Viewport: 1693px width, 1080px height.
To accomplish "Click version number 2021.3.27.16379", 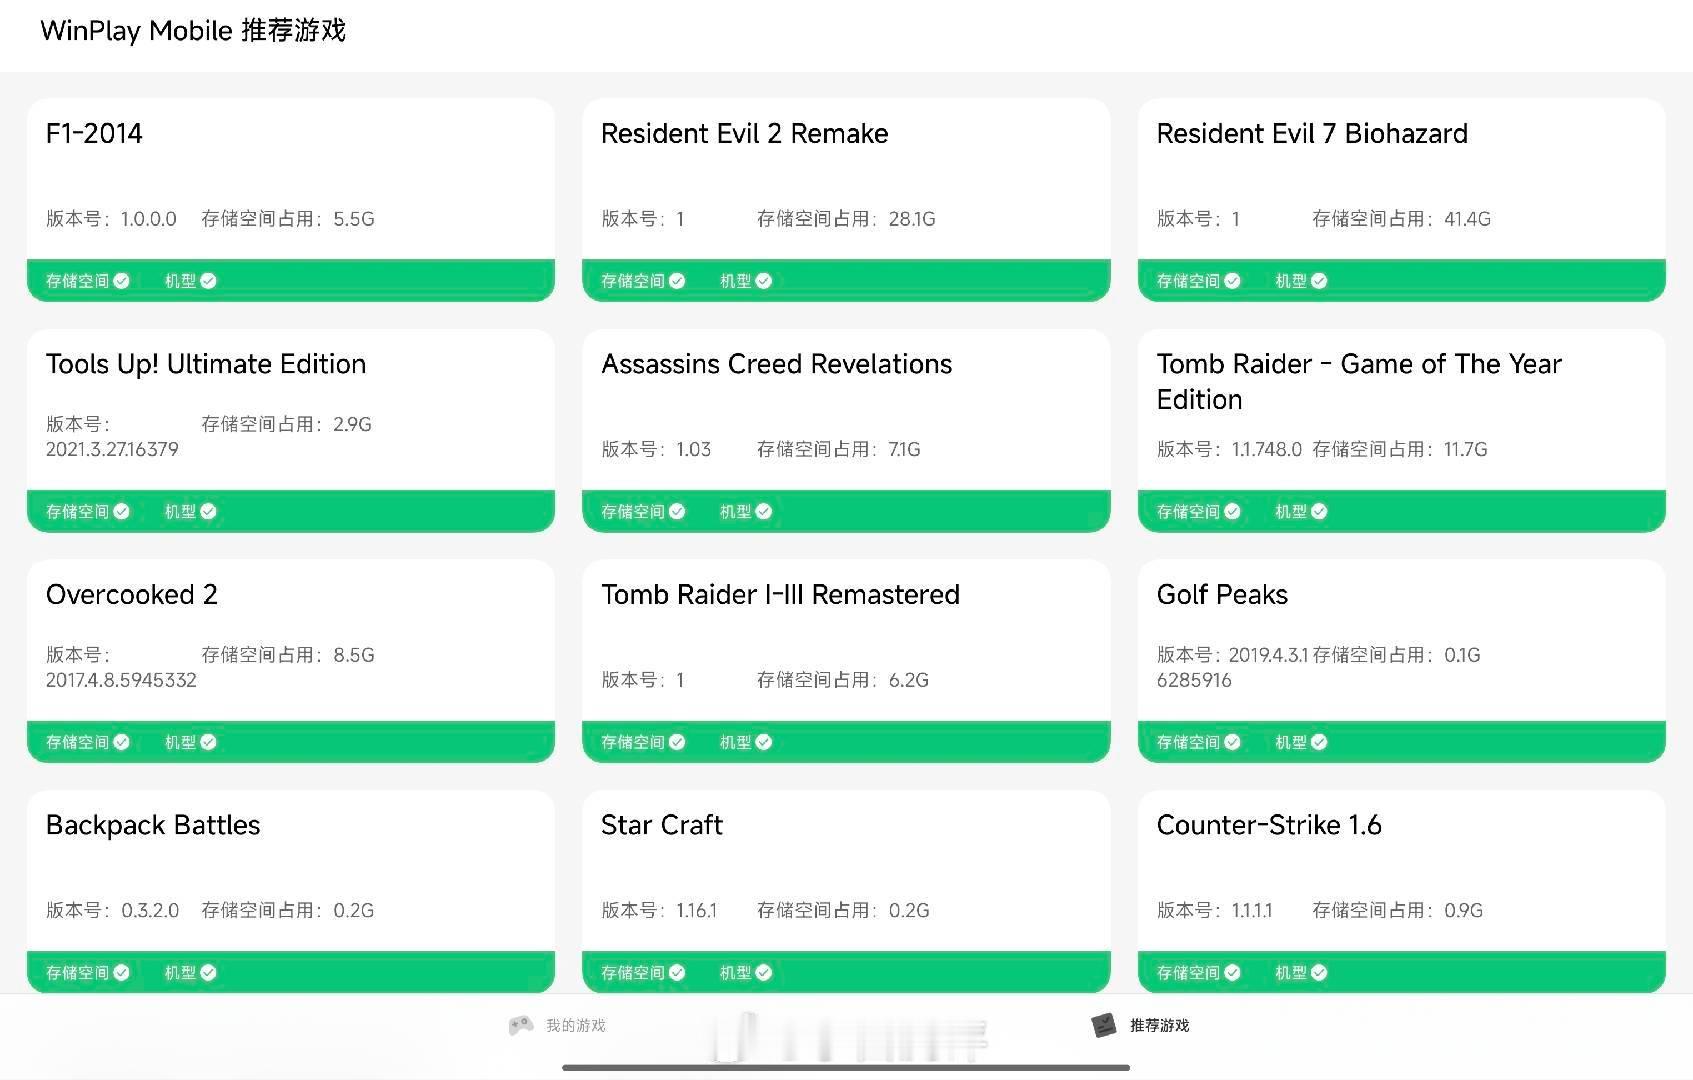I will point(112,449).
